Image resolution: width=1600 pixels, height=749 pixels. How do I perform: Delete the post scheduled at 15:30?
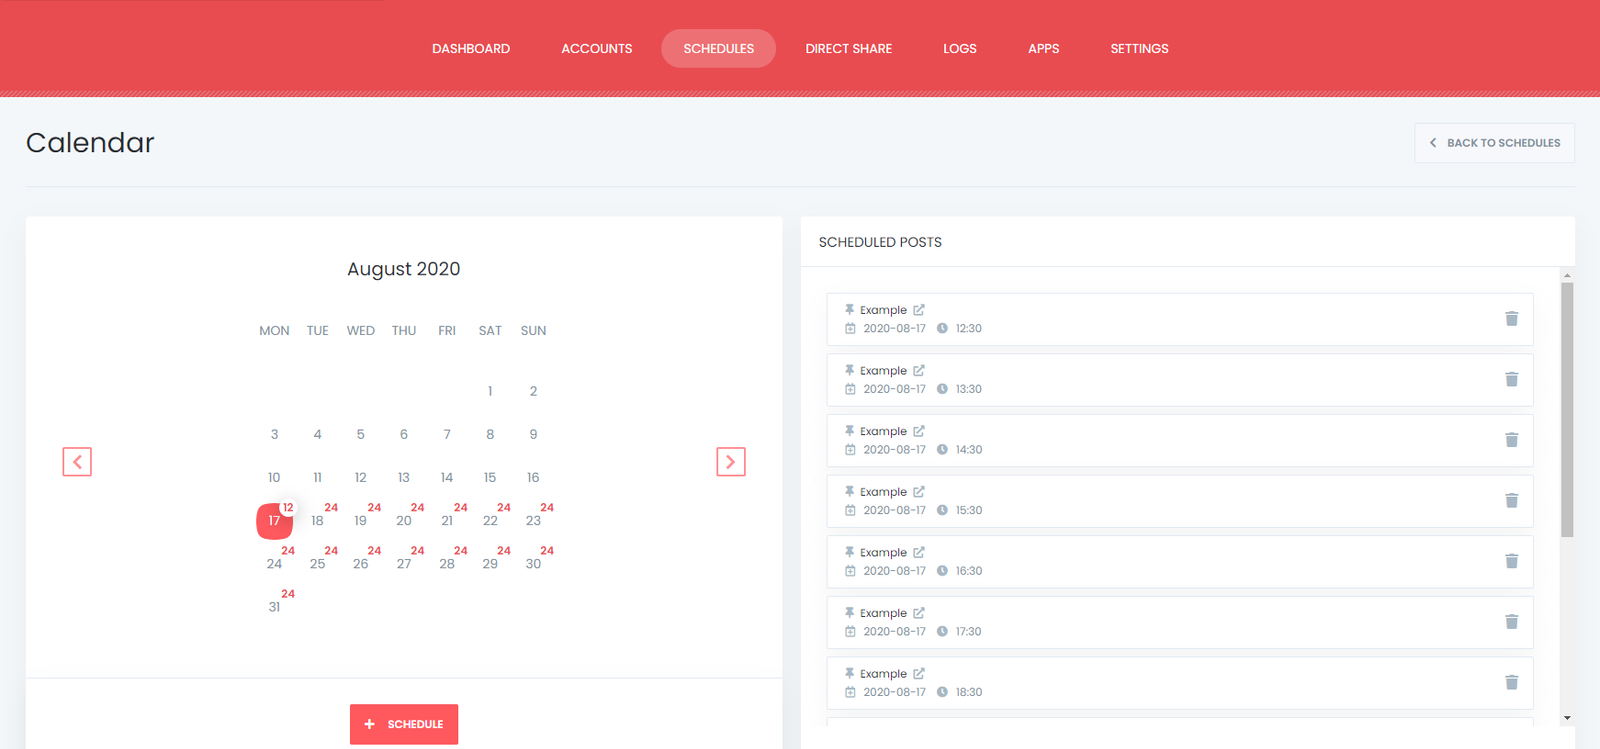point(1511,501)
